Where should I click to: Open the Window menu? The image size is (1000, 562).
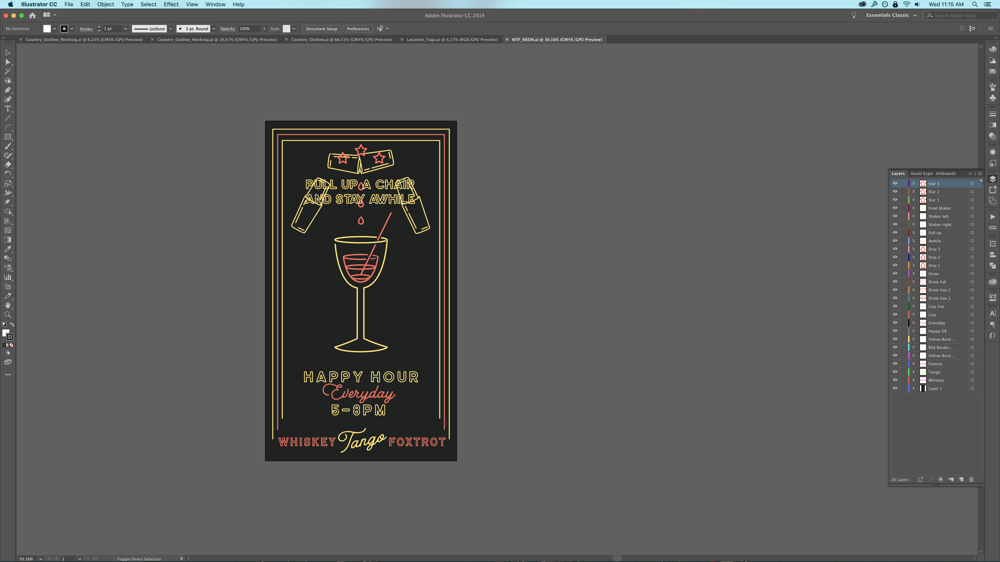pyautogui.click(x=215, y=4)
